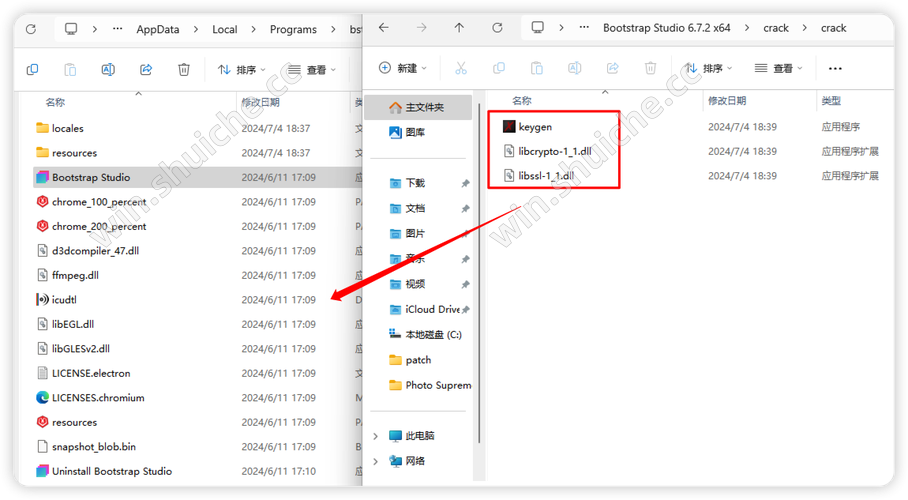The height and width of the screenshot is (500, 908).
Task: Sort right window by 名称 column header
Action: [x=522, y=101]
